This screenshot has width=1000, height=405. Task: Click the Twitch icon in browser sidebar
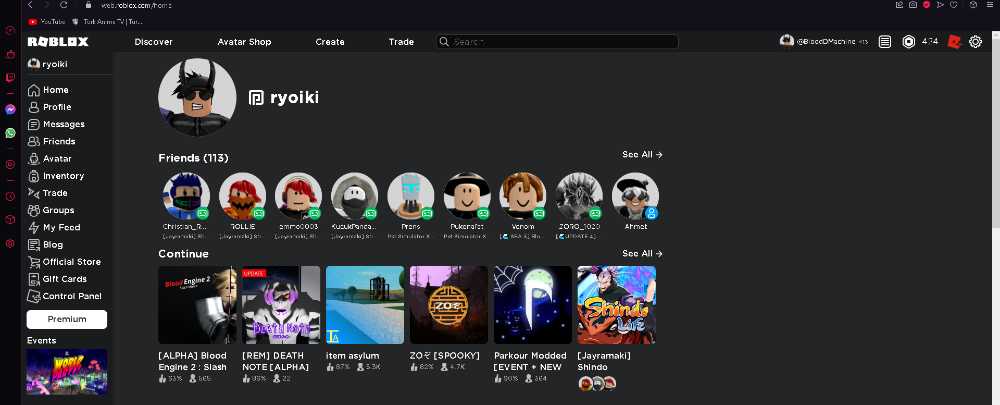pyautogui.click(x=10, y=77)
